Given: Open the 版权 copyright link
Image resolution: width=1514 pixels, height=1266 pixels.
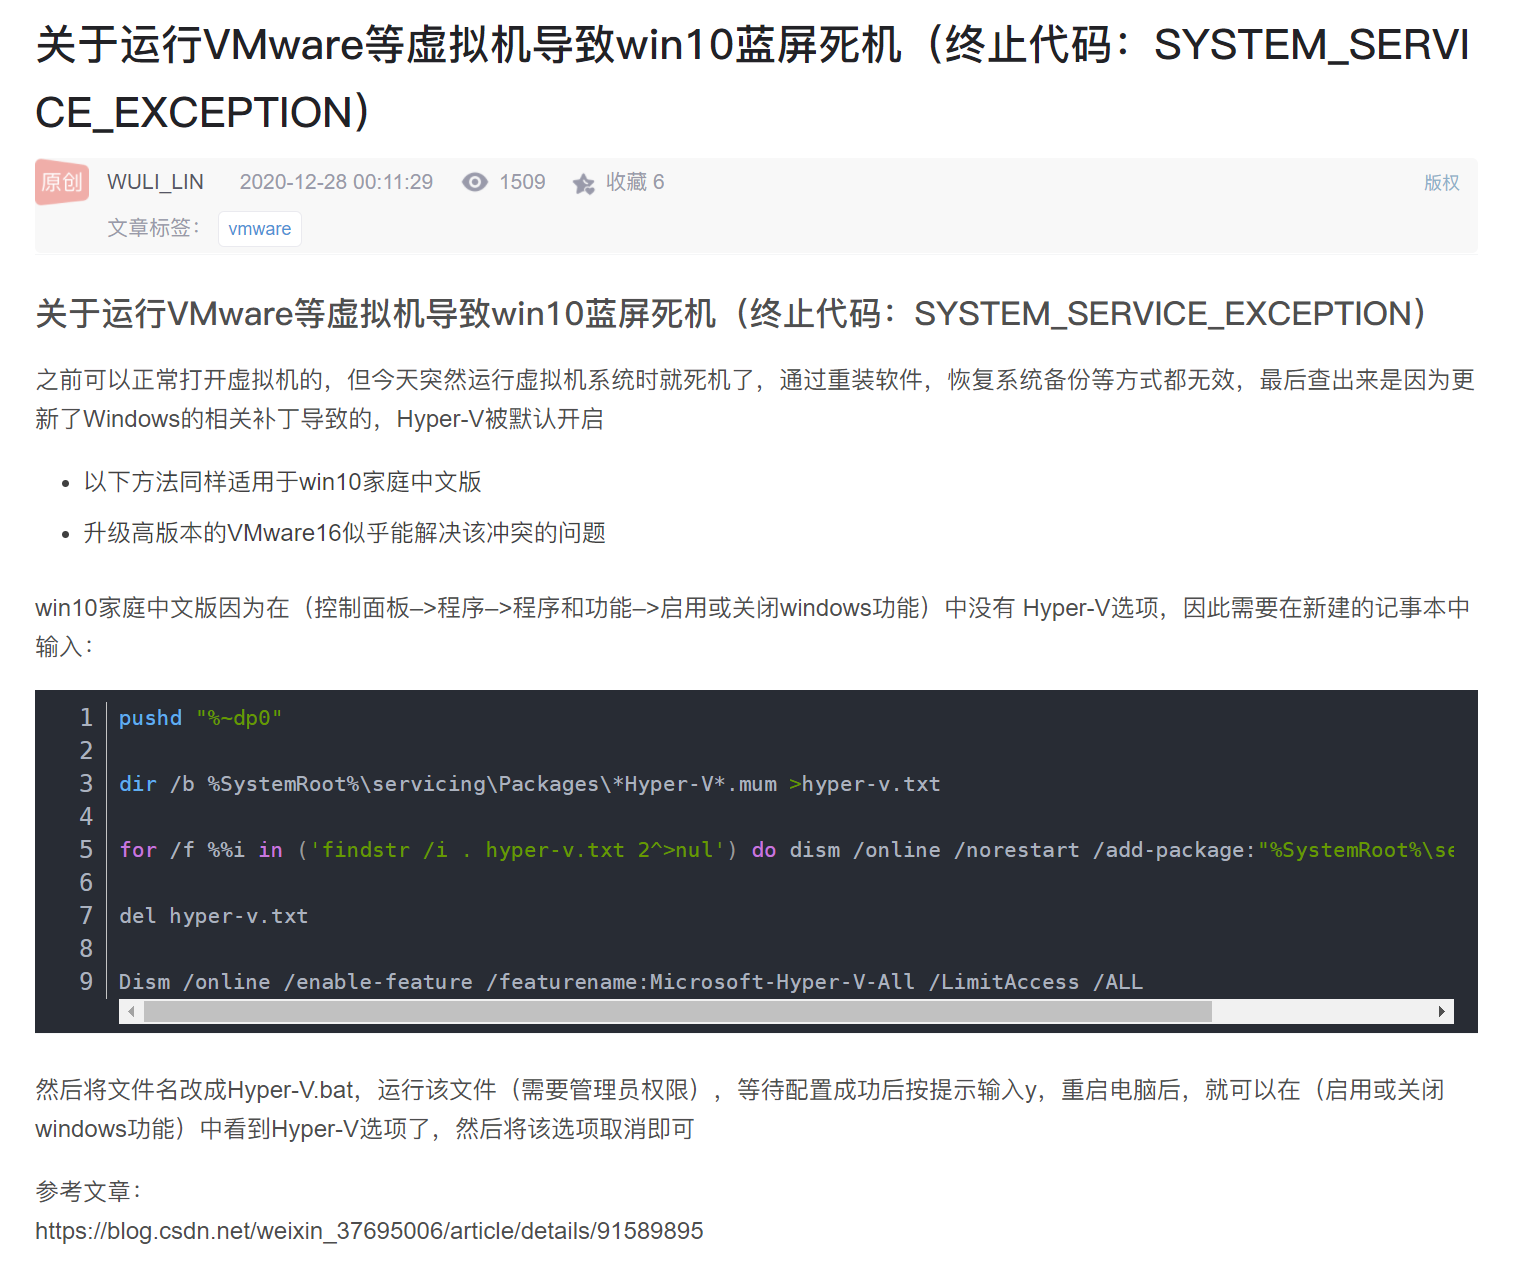Looking at the screenshot, I should [1441, 183].
